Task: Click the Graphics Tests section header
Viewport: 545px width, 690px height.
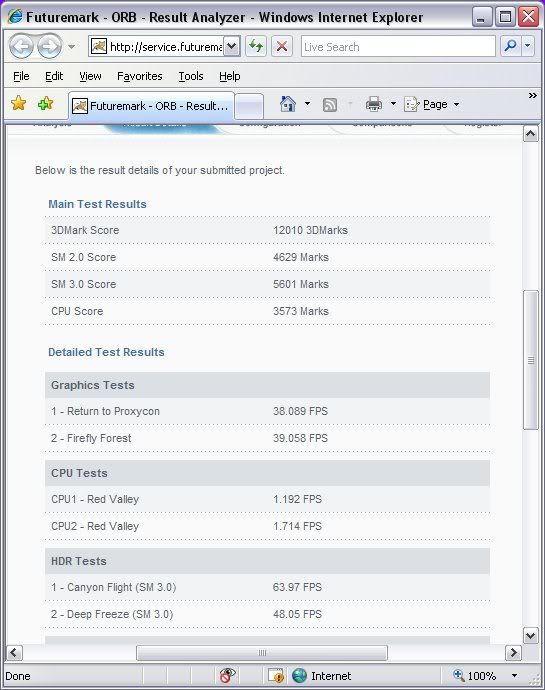Action: 267,385
